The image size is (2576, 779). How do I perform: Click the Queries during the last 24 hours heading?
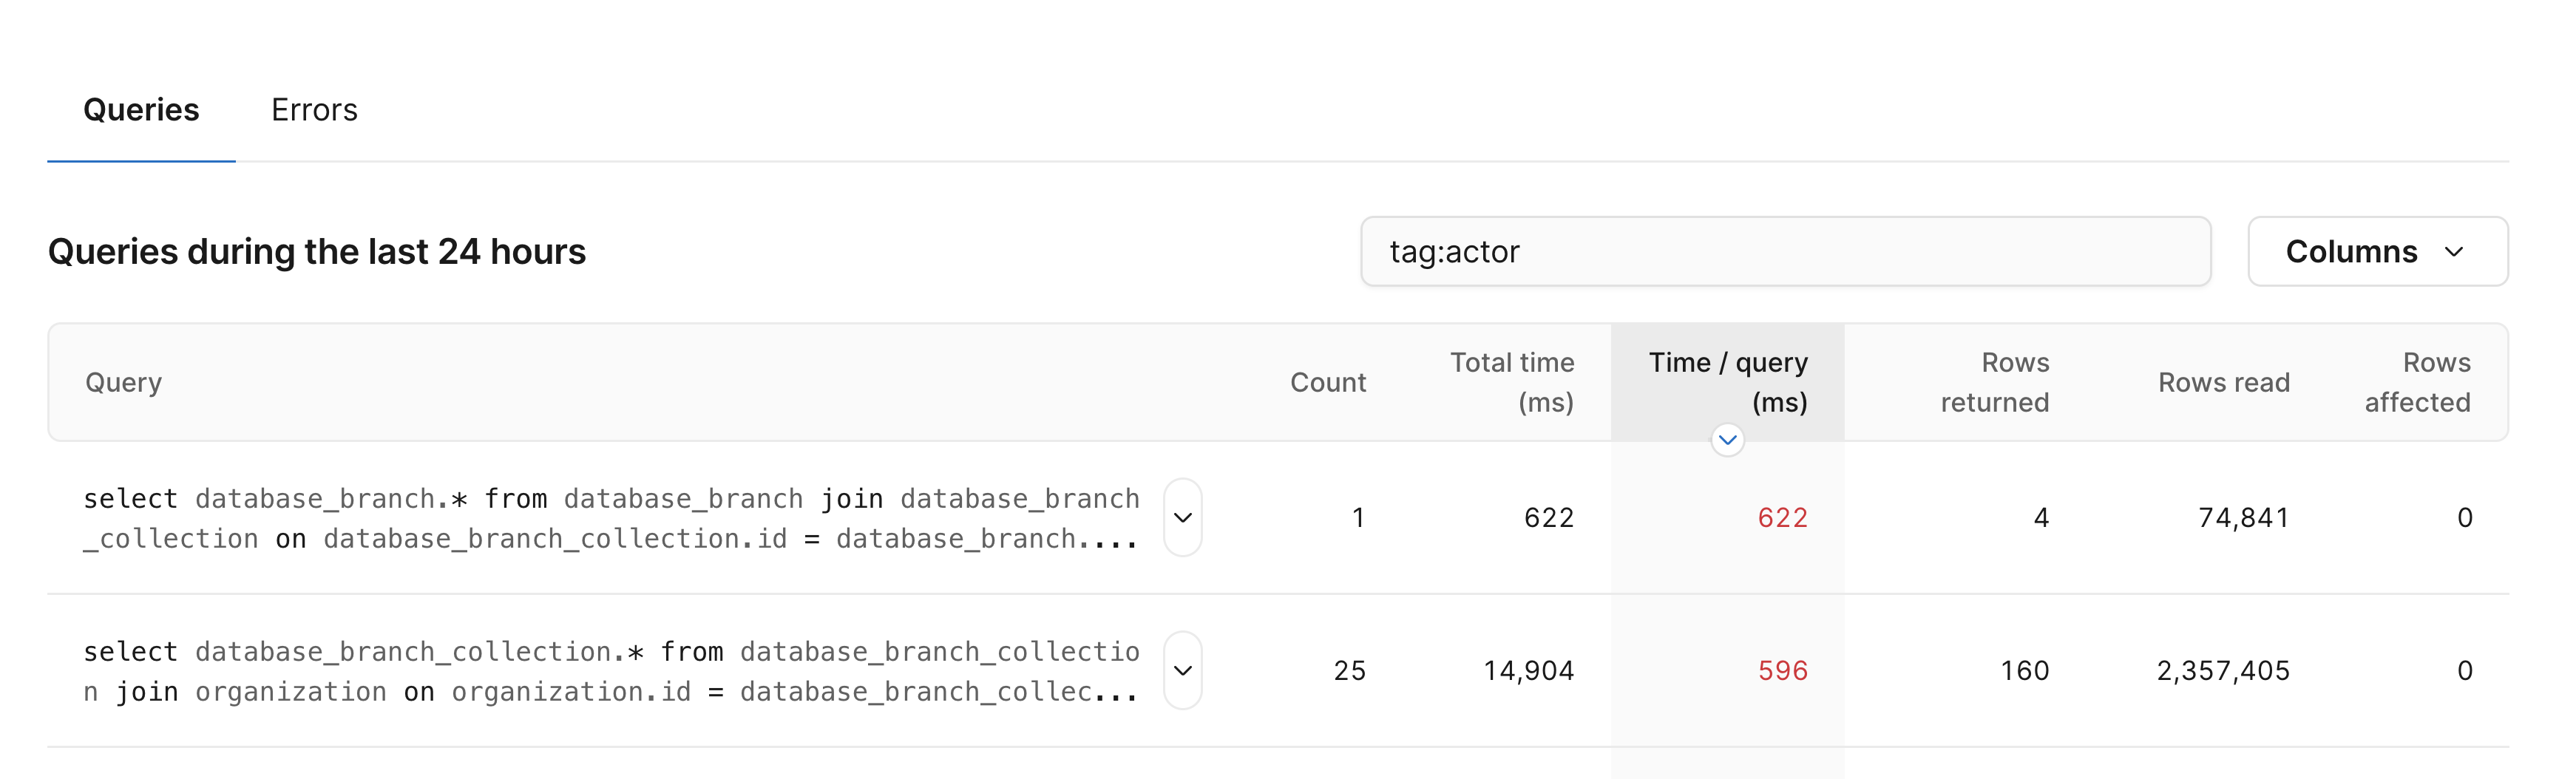[x=319, y=252]
